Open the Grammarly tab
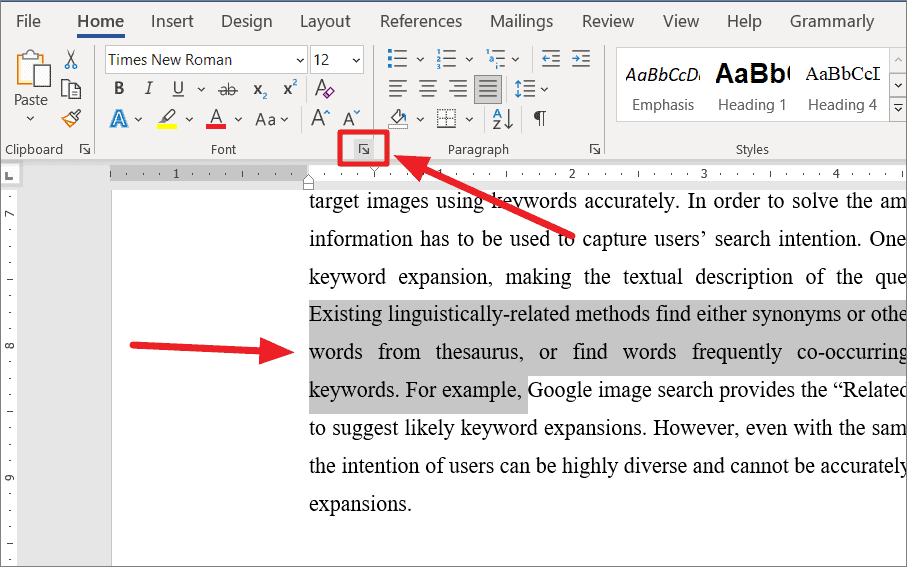907x567 pixels. click(x=832, y=21)
